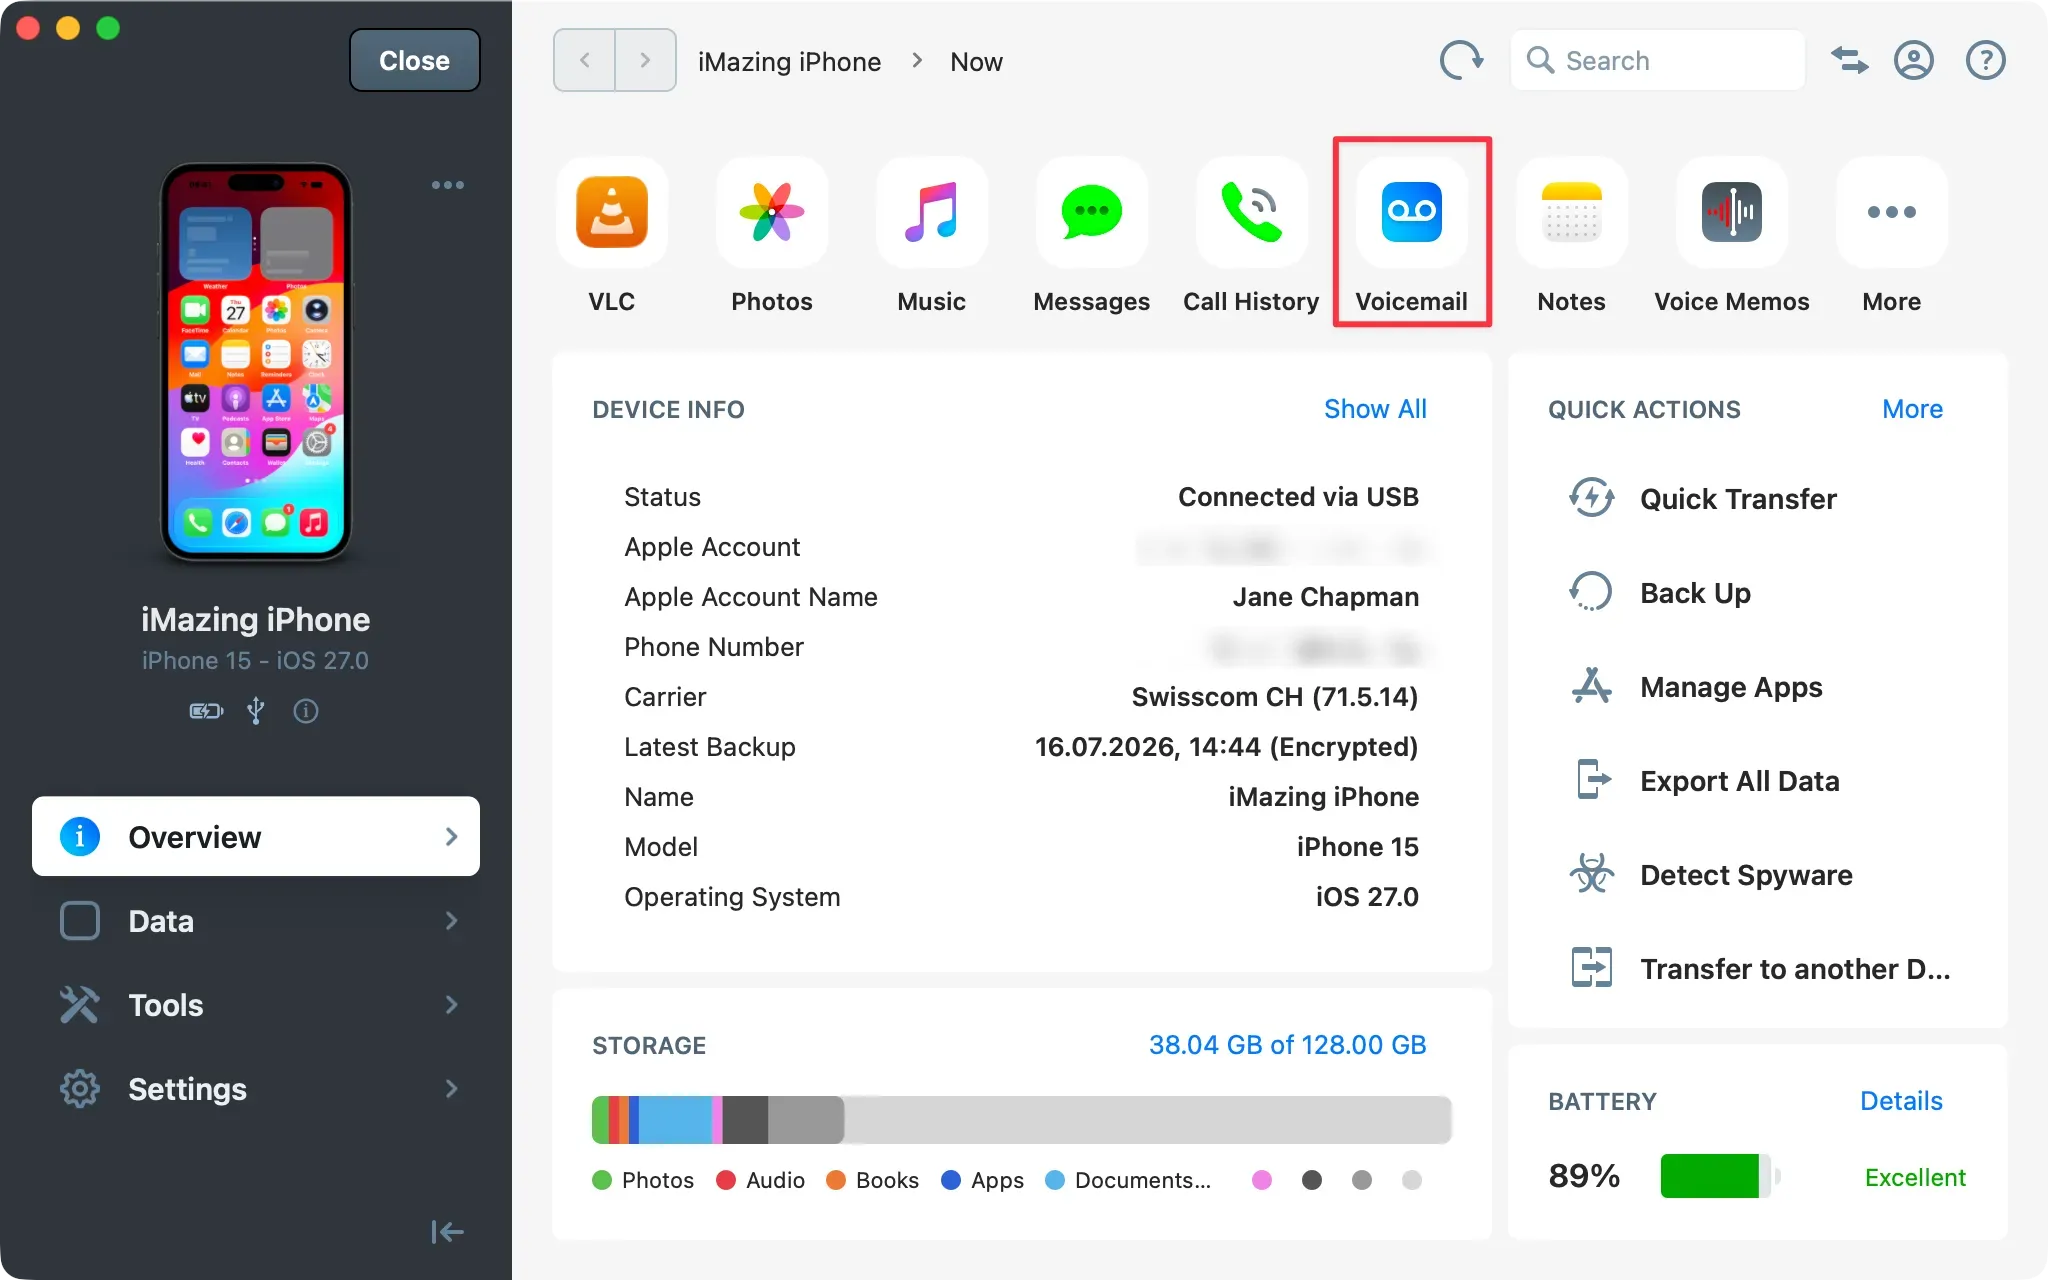Click the iMazing iPhone breadcrumb

coord(789,61)
